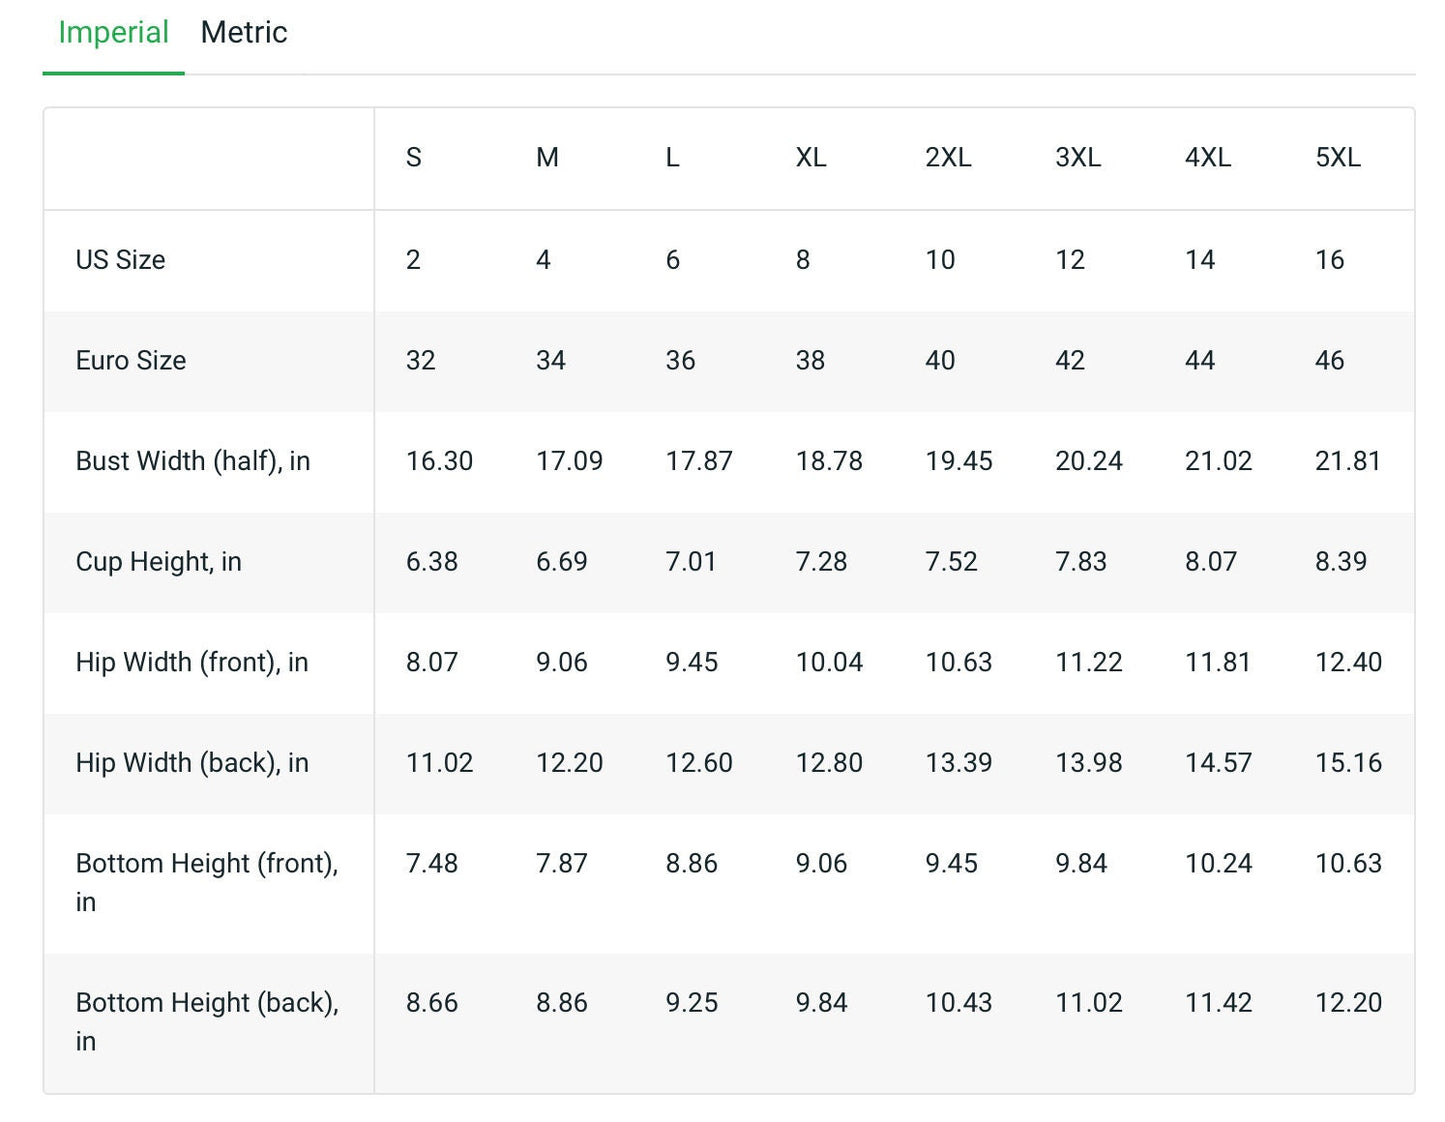The height and width of the screenshot is (1122, 1445).
Task: Select the Euro Size row label
Action: coord(130,361)
